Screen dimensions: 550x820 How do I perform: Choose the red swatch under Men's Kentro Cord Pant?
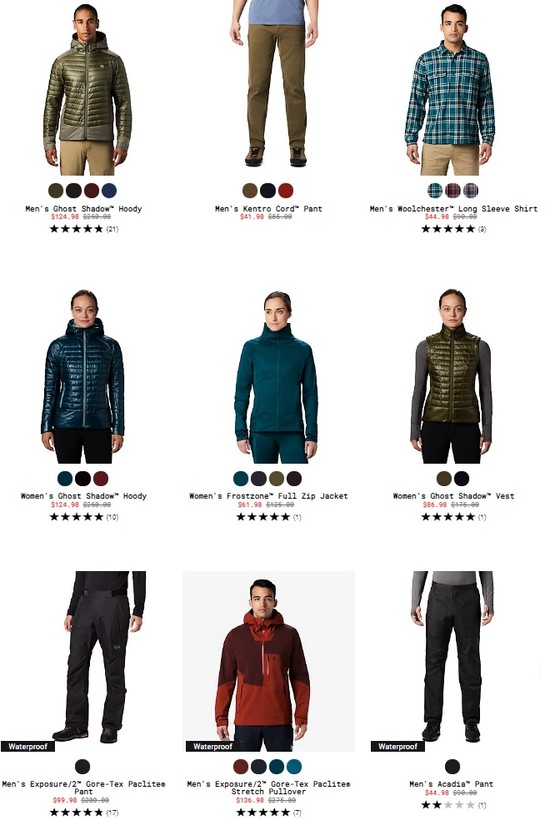[285, 190]
